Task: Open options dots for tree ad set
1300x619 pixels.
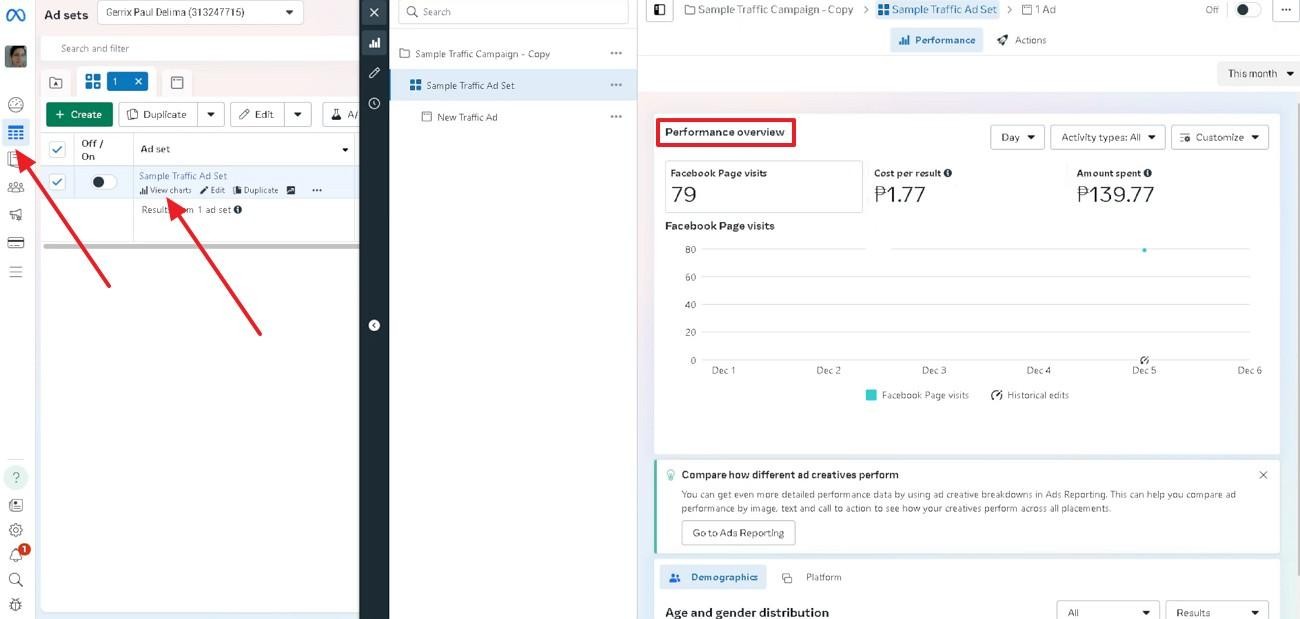Action: coord(616,85)
